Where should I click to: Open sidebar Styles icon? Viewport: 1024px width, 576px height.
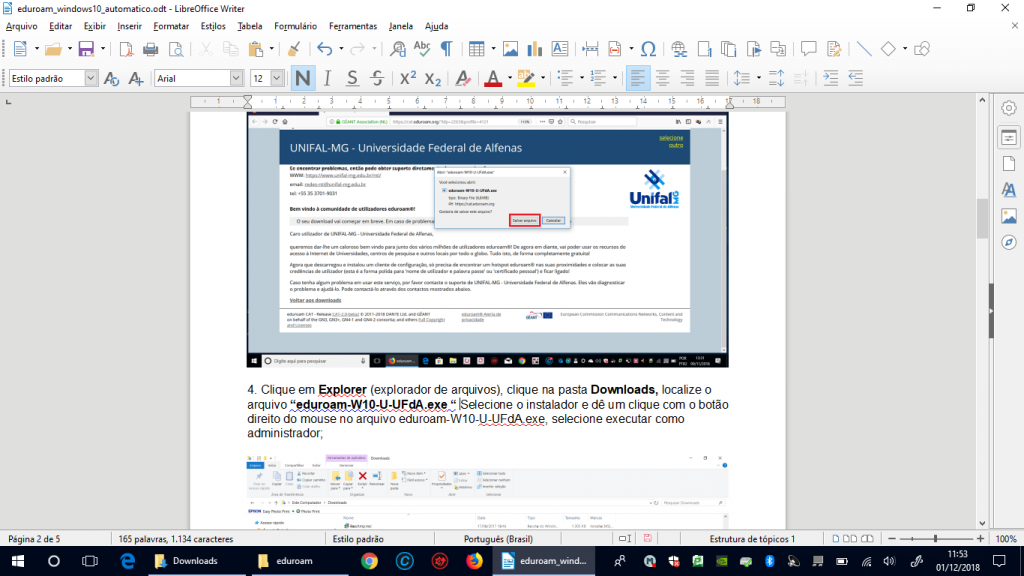[x=1009, y=190]
